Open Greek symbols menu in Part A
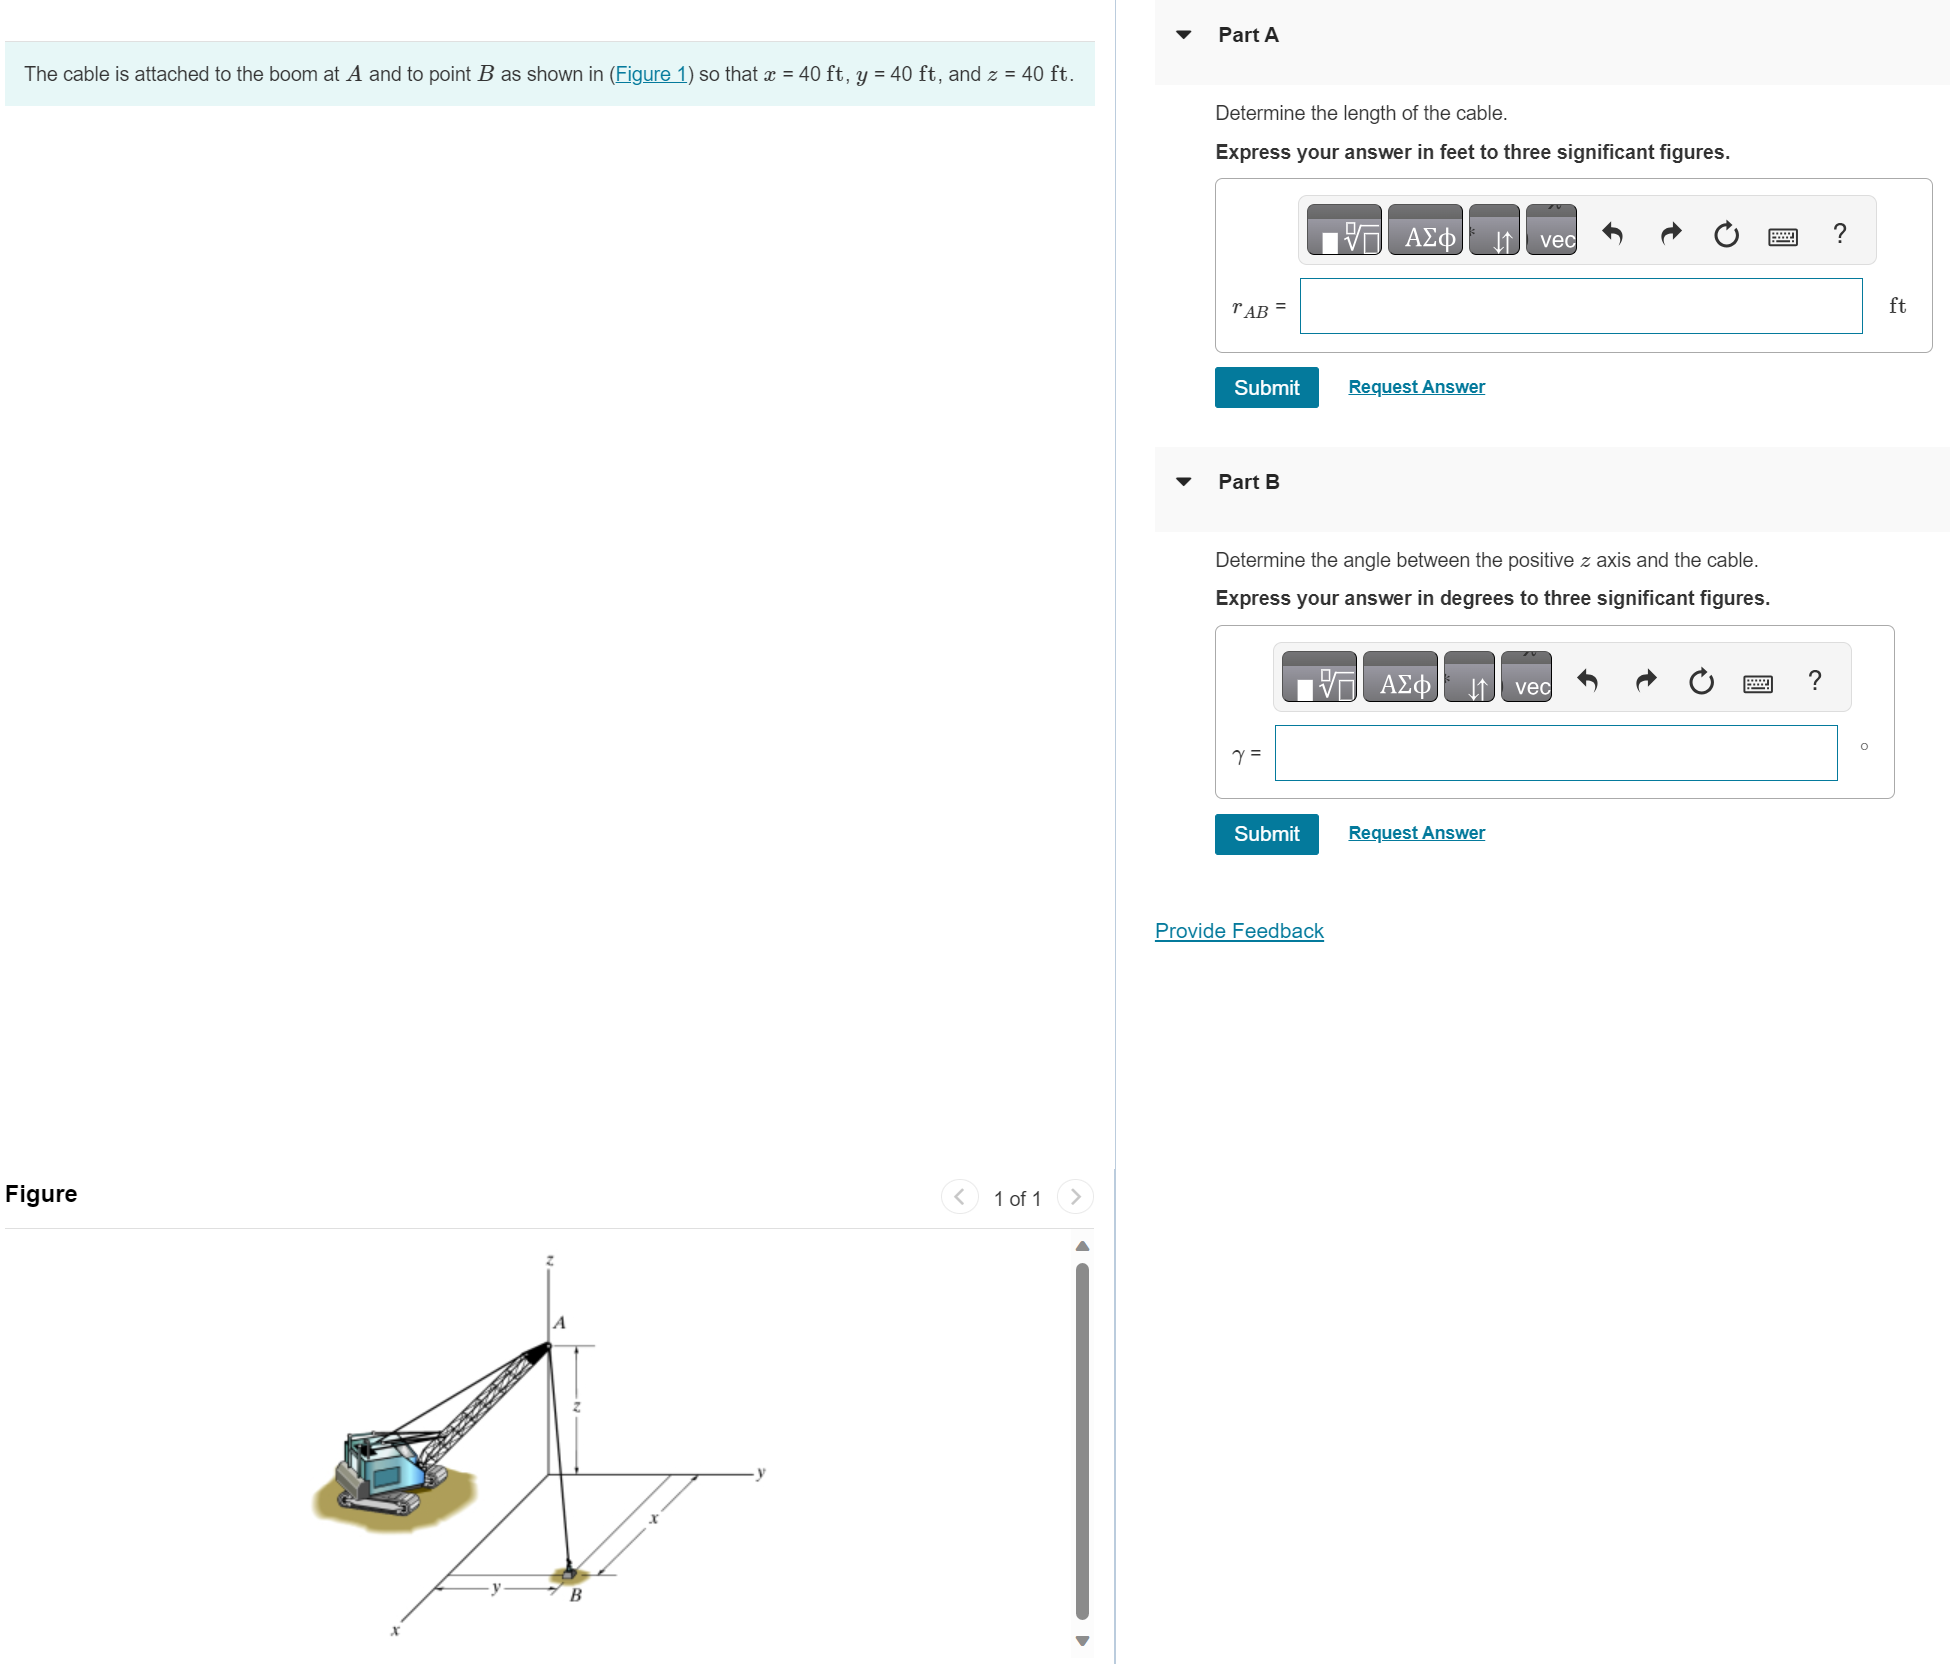This screenshot has height=1664, width=1950. coord(1425,231)
